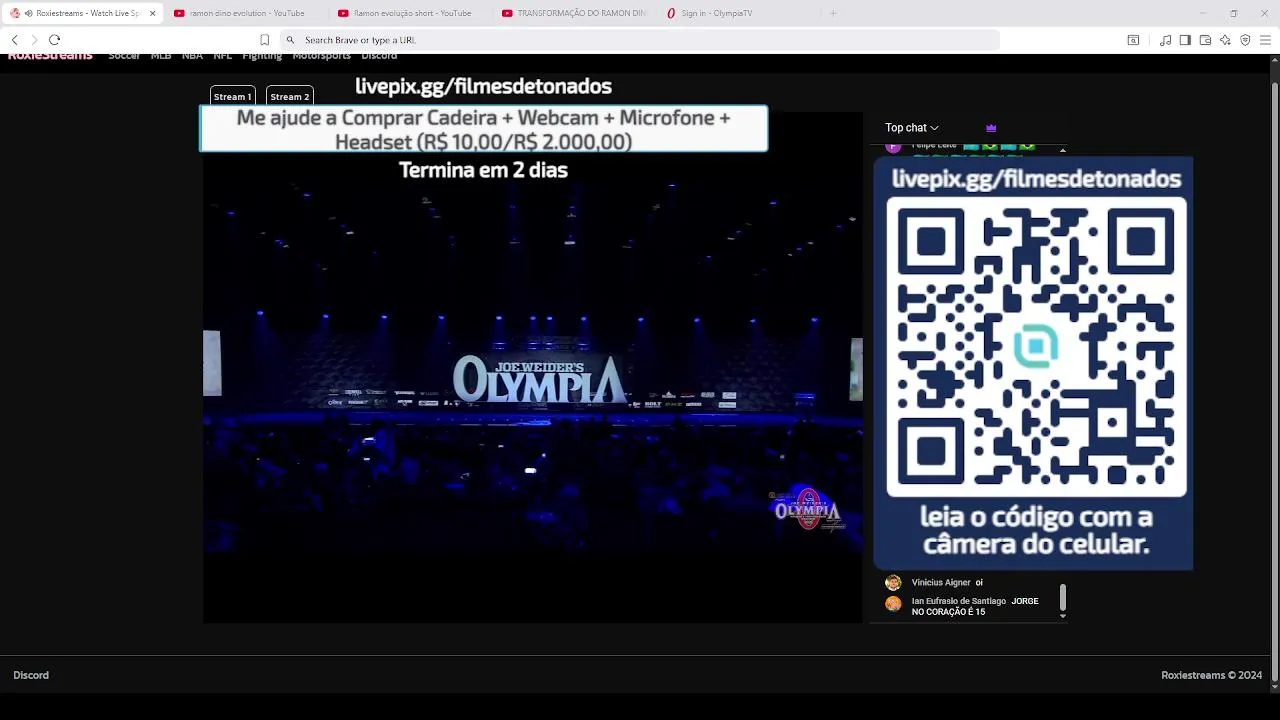Click the Olympia stage video player
The height and width of the screenshot is (720, 1280).
532,367
